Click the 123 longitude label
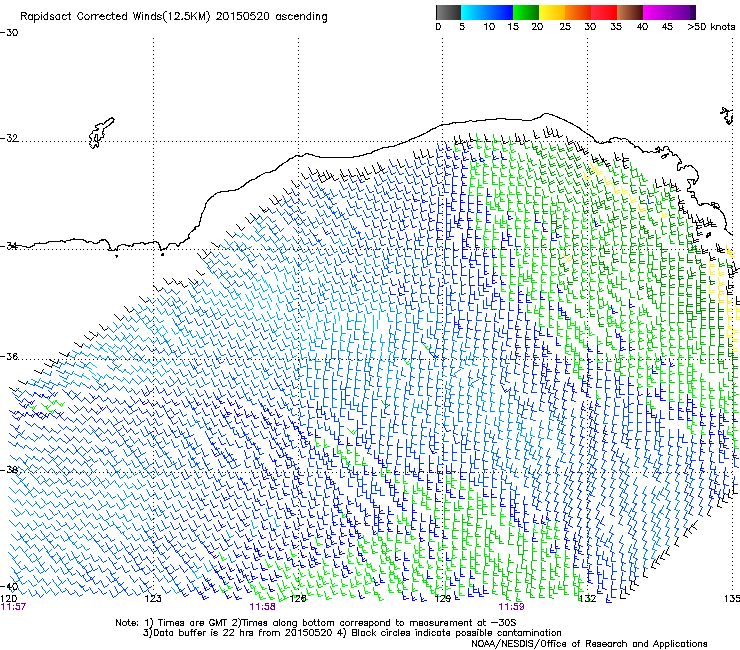This screenshot has height=650, width=740. click(x=153, y=599)
